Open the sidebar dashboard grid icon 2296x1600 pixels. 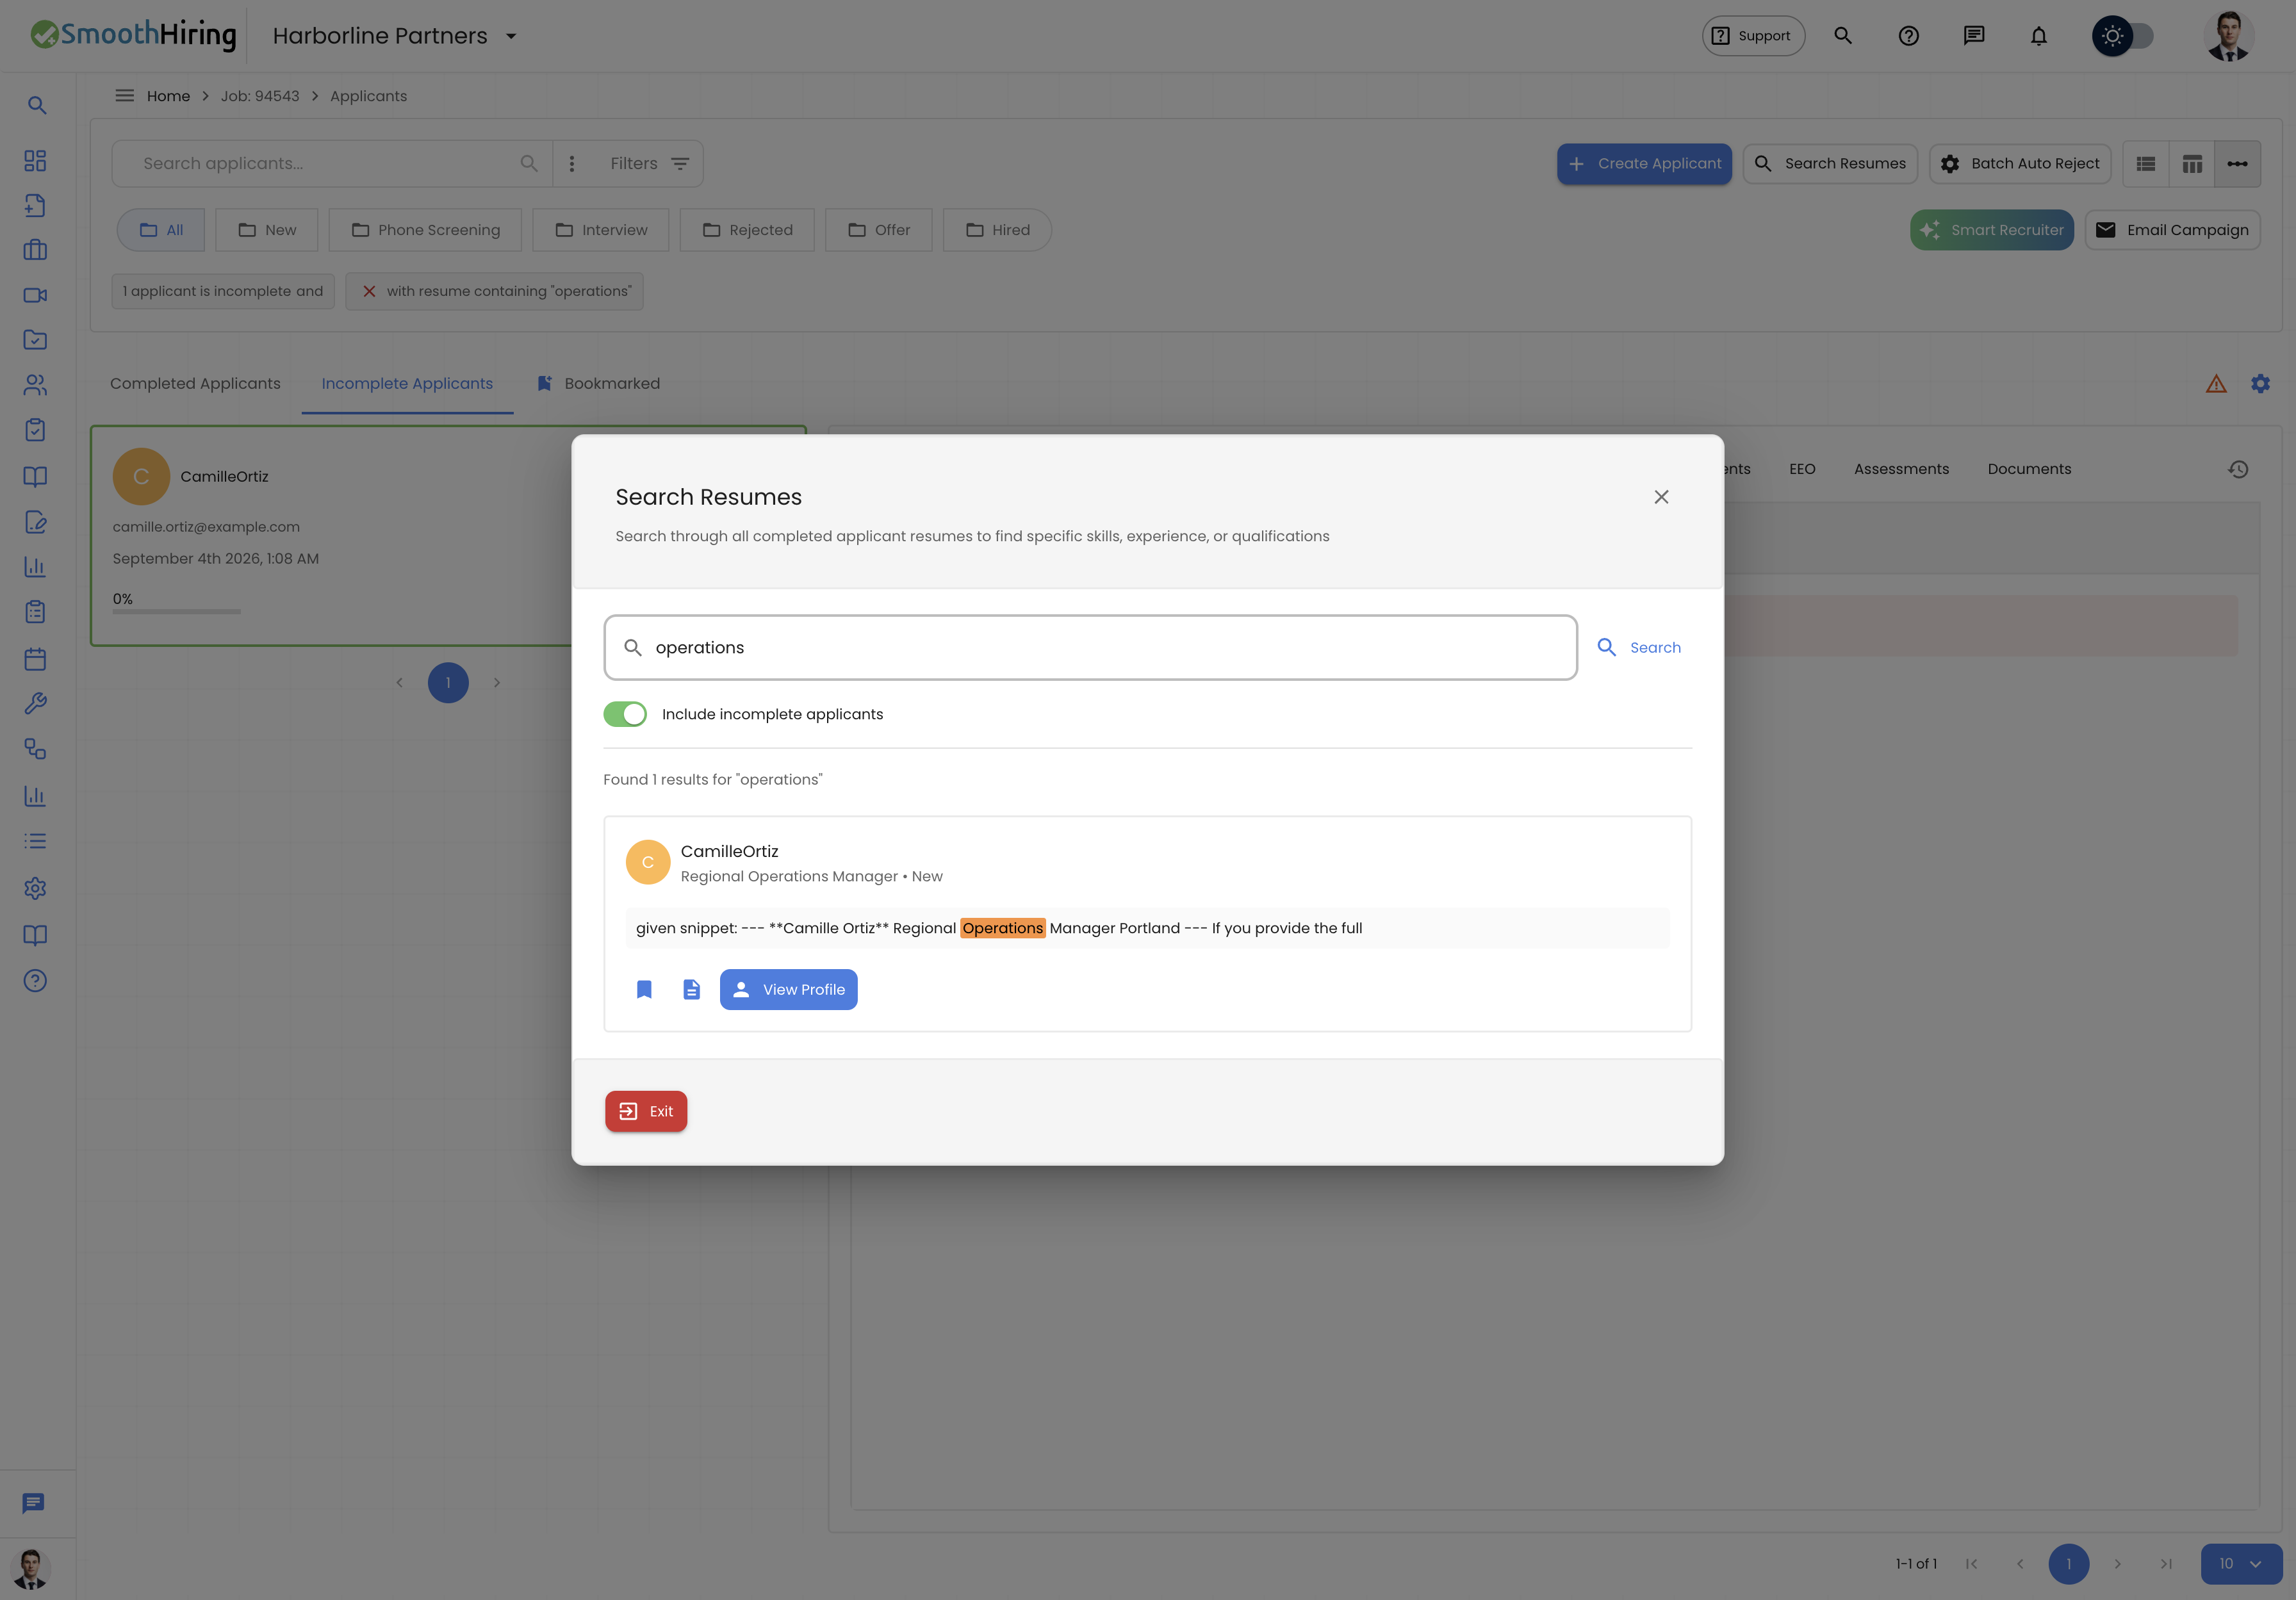point(36,160)
